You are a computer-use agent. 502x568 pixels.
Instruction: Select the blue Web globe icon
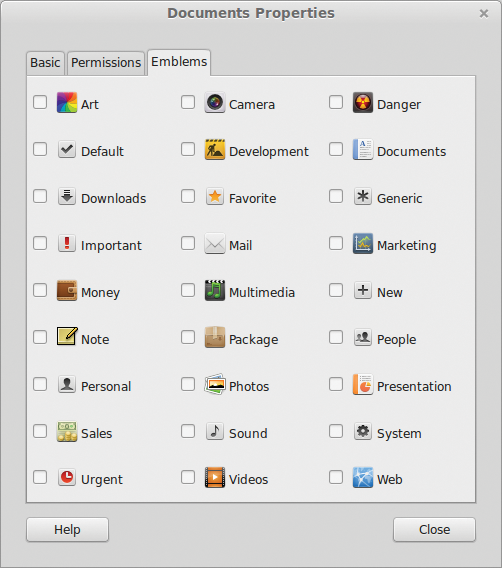point(363,477)
